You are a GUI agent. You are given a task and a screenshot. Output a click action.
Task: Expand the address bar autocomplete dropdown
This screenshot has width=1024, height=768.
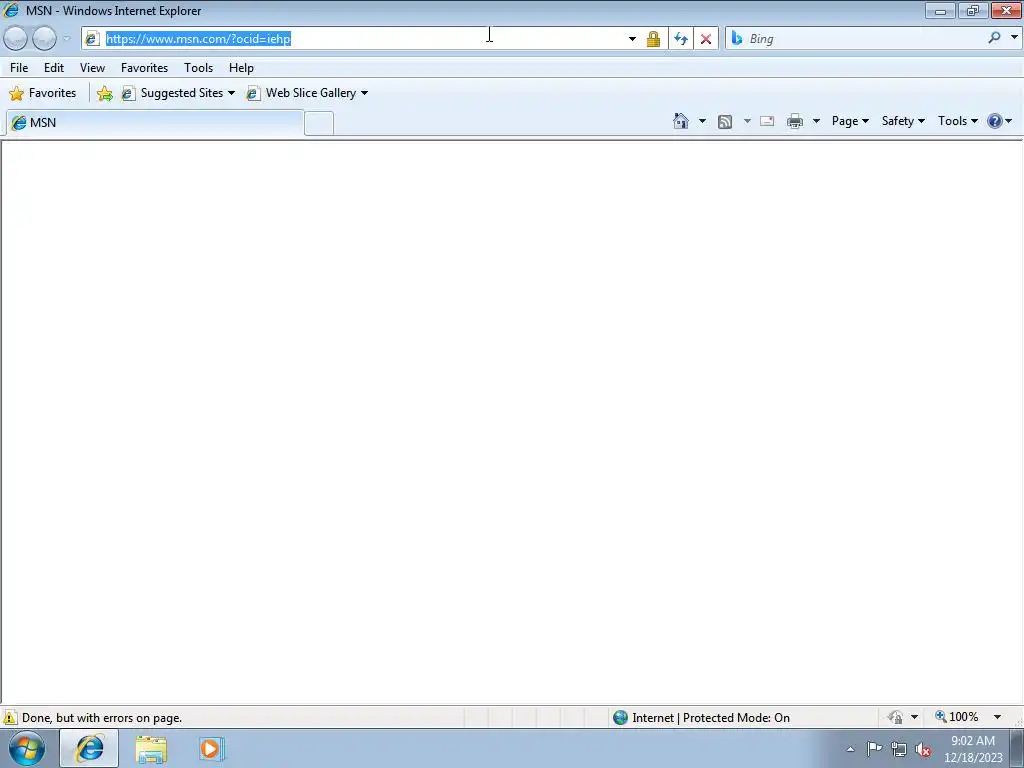click(x=632, y=39)
